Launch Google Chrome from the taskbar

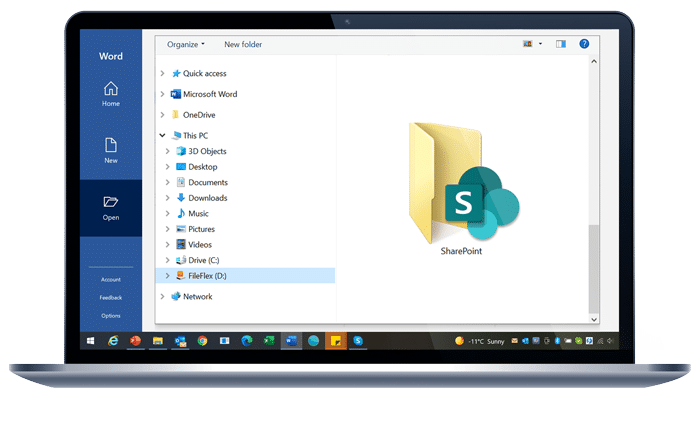pyautogui.click(x=202, y=341)
